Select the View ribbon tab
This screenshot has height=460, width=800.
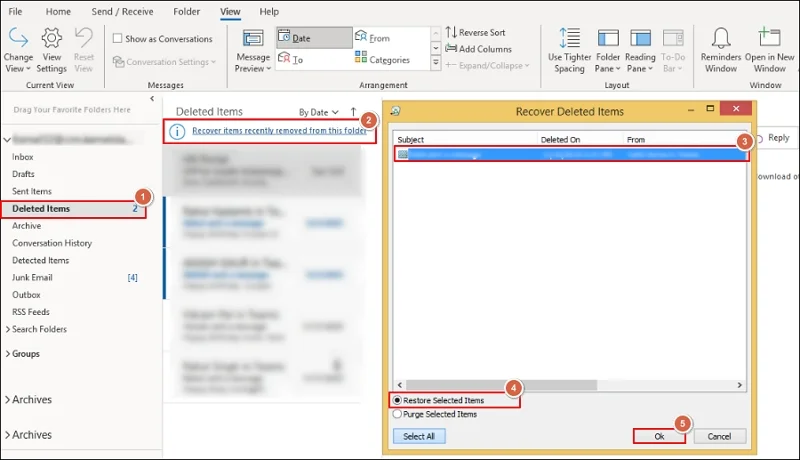[x=230, y=11]
